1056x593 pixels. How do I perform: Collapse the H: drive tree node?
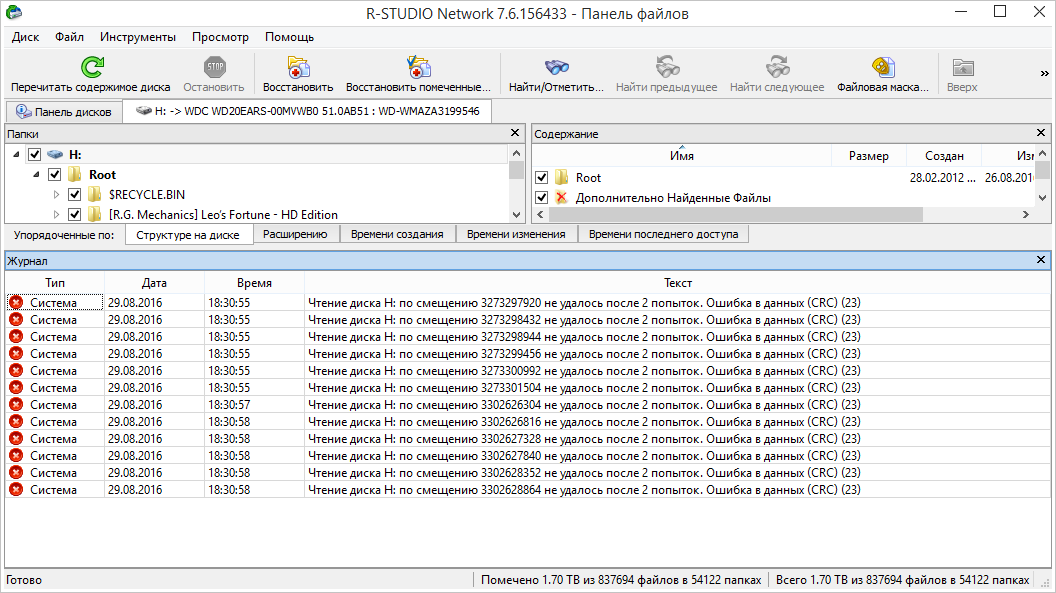coord(16,155)
